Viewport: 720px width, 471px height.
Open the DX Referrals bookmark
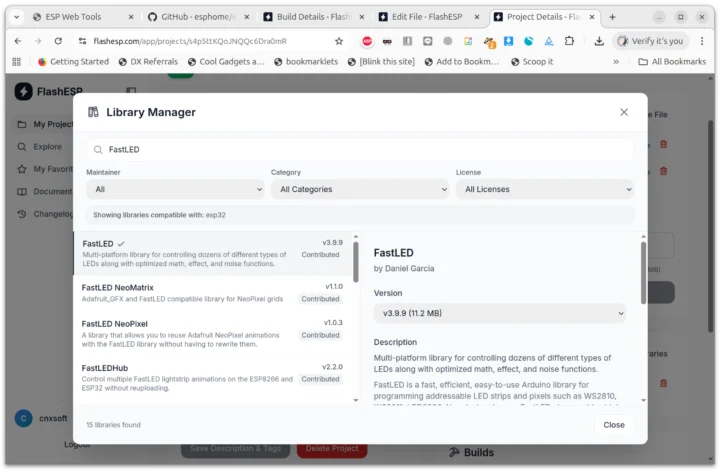(148, 62)
